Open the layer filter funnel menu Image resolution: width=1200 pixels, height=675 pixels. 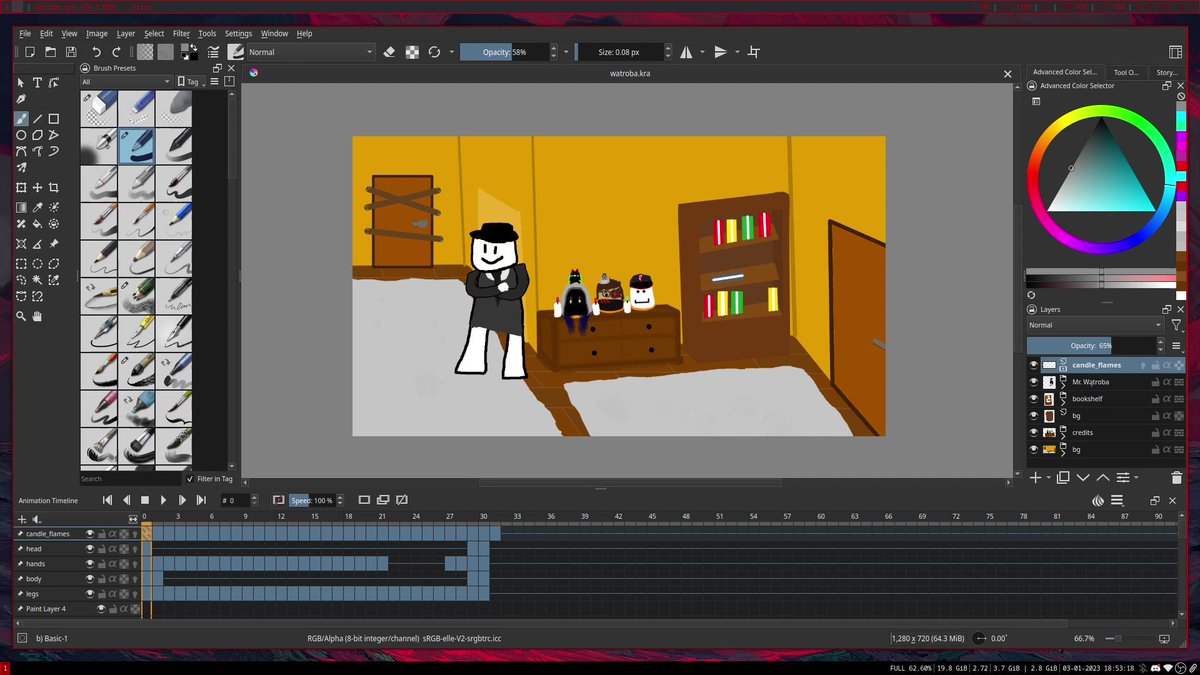(x=1176, y=325)
